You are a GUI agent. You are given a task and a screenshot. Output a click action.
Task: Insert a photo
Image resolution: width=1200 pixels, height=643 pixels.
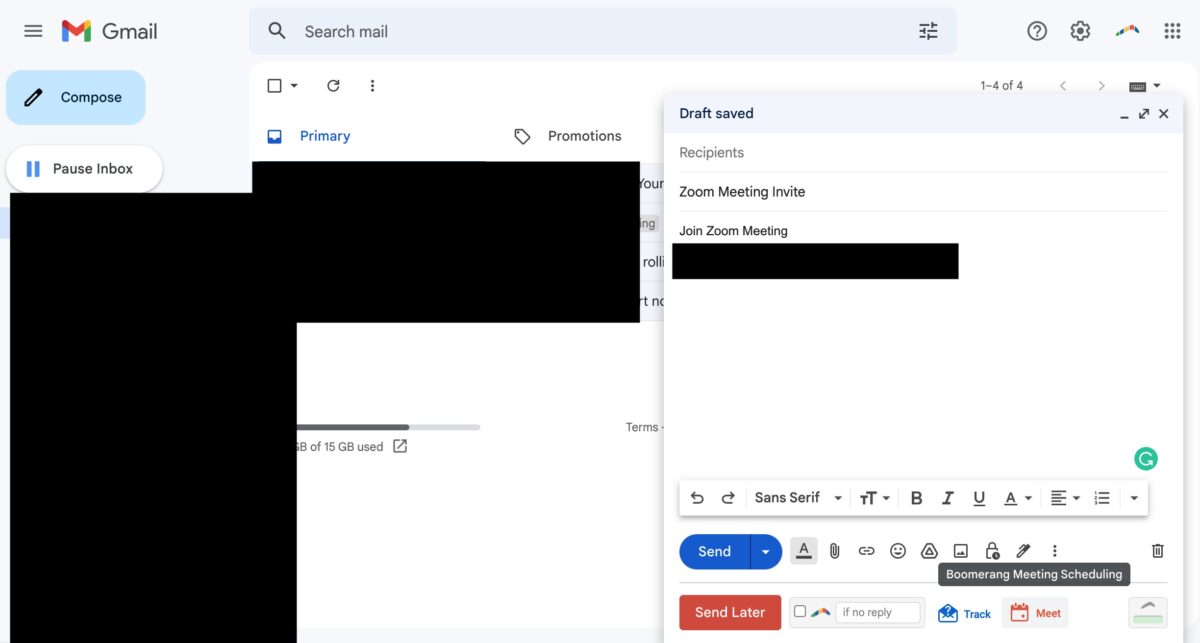pyautogui.click(x=961, y=551)
